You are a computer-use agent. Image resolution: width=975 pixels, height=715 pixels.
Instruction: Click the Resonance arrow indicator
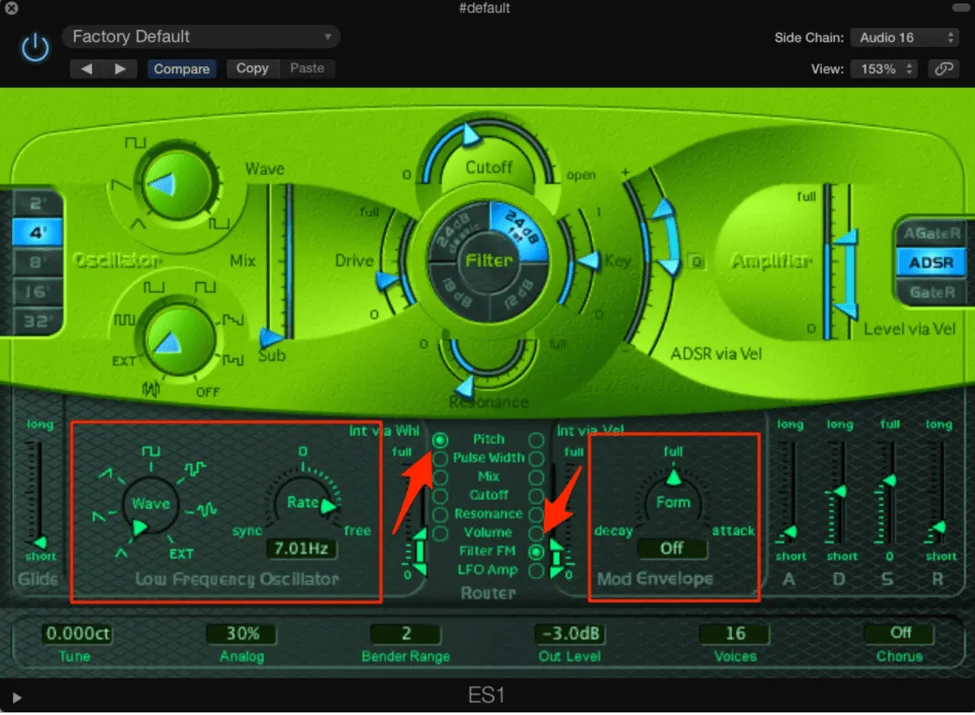pyautogui.click(x=465, y=385)
